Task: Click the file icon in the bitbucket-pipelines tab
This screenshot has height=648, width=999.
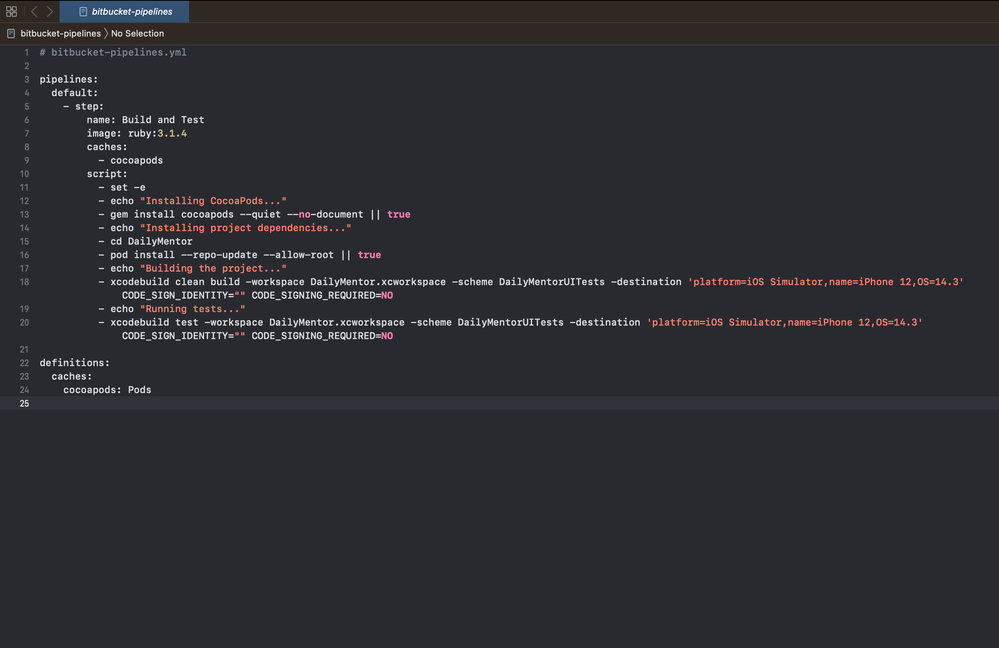Action: pyautogui.click(x=83, y=11)
